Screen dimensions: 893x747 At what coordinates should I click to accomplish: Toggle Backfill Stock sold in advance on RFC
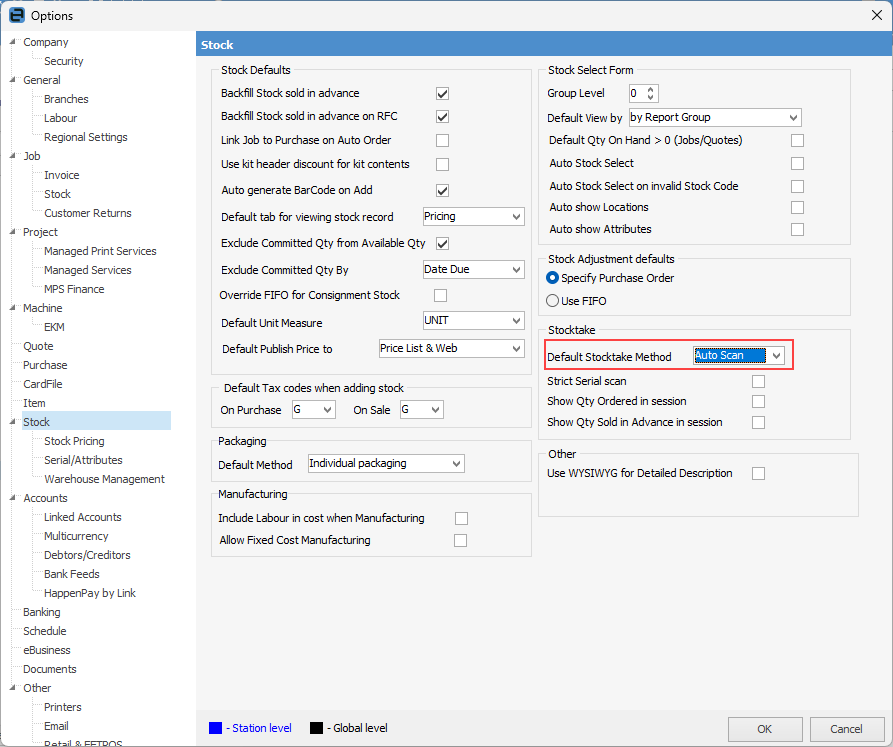click(442, 117)
